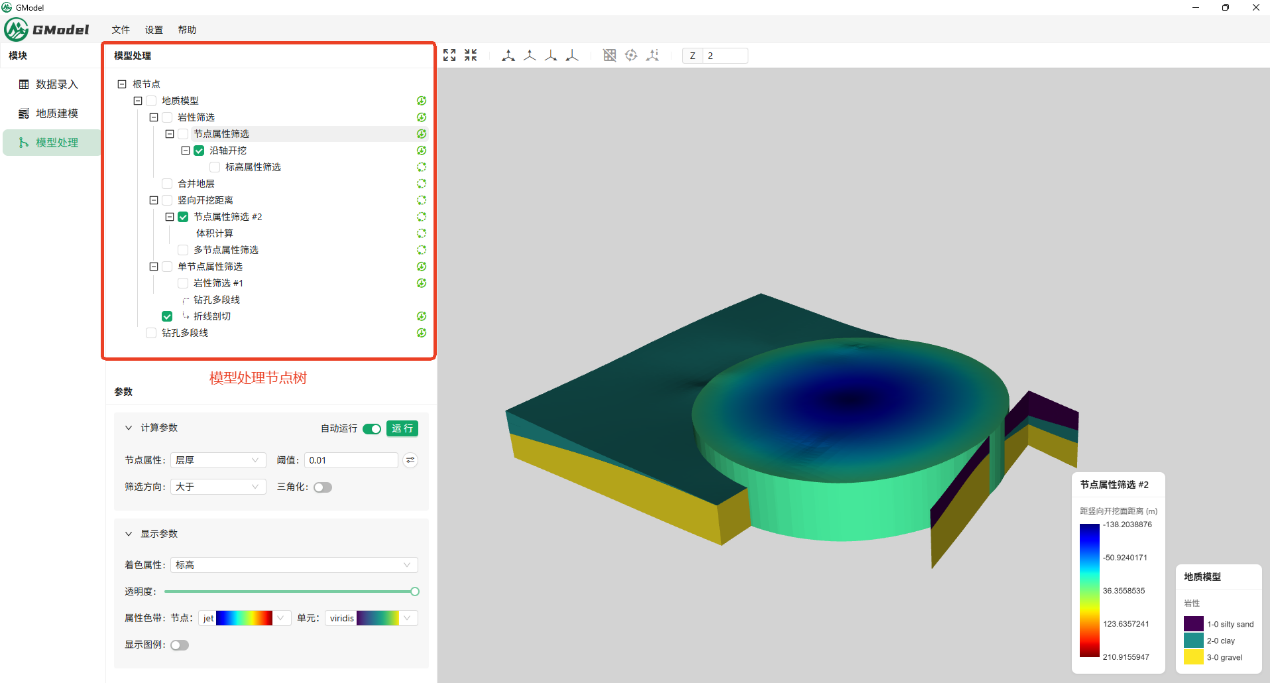The image size is (1270, 683).
Task: Uncheck the 沿轴开挖 node checkbox
Action: click(199, 151)
